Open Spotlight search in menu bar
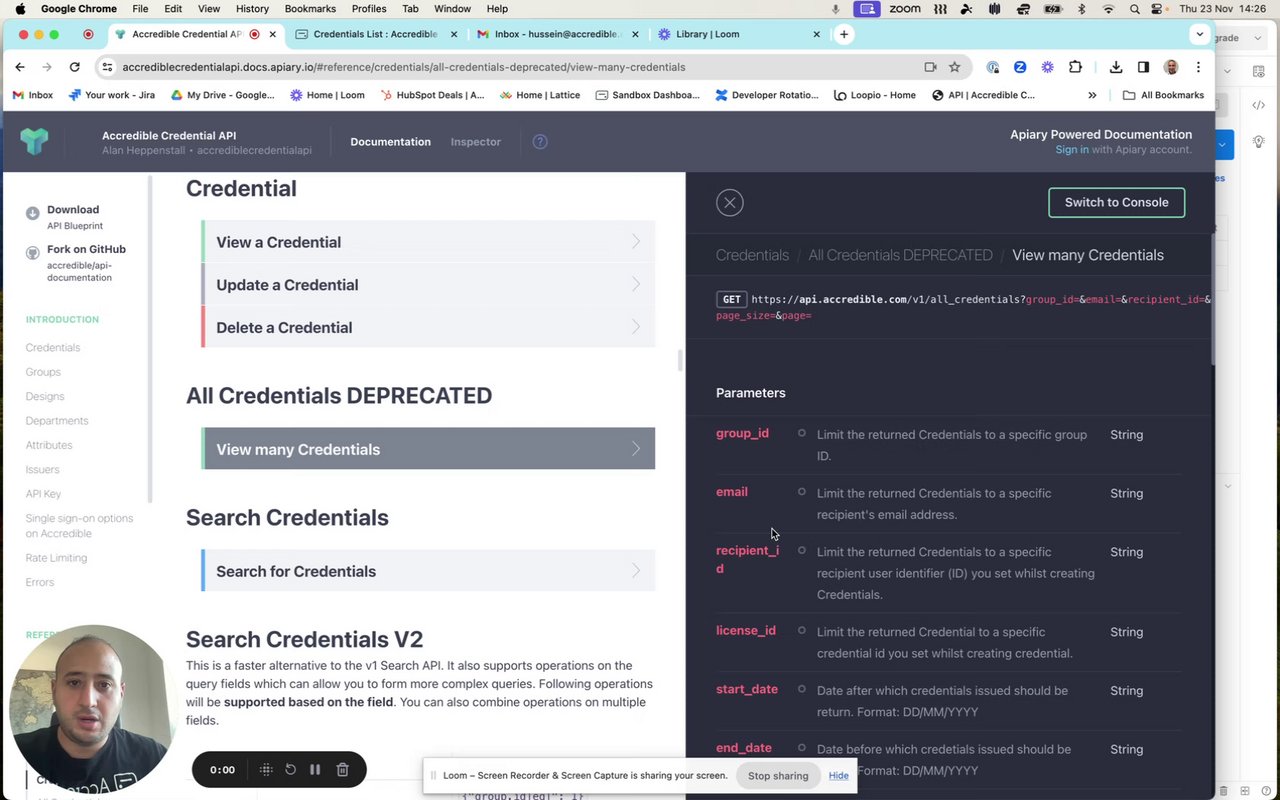The width and height of the screenshot is (1280, 800). pos(1135,9)
